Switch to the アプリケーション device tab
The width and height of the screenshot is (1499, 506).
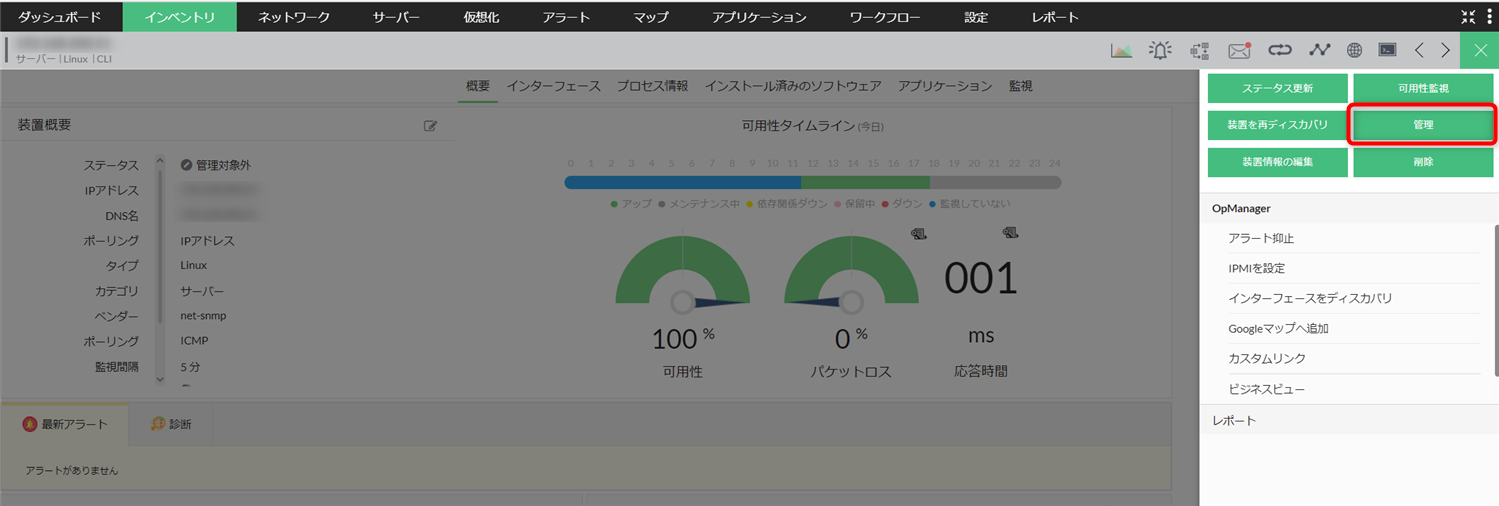click(x=945, y=86)
